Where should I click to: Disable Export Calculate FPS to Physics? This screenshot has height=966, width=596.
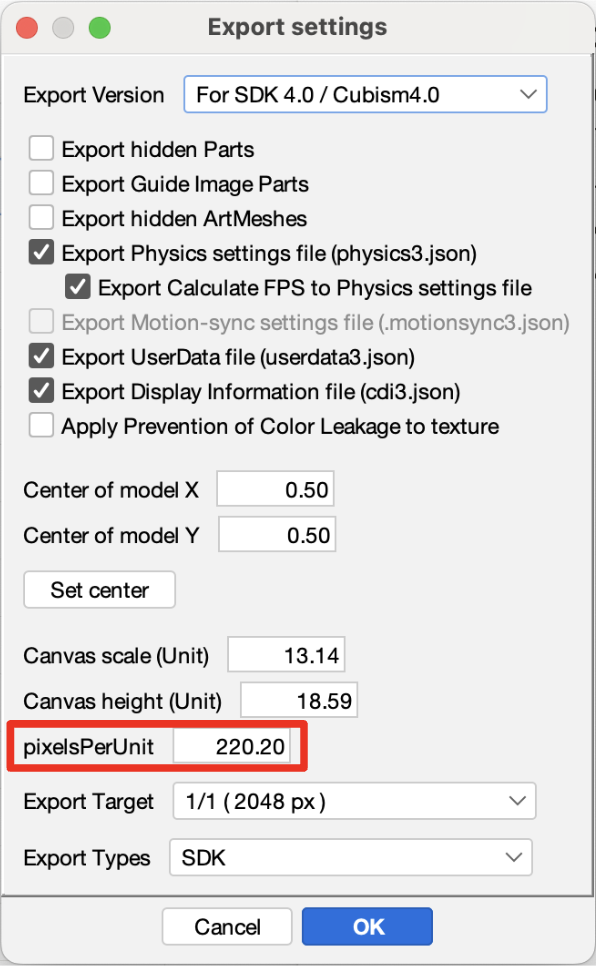point(78,287)
